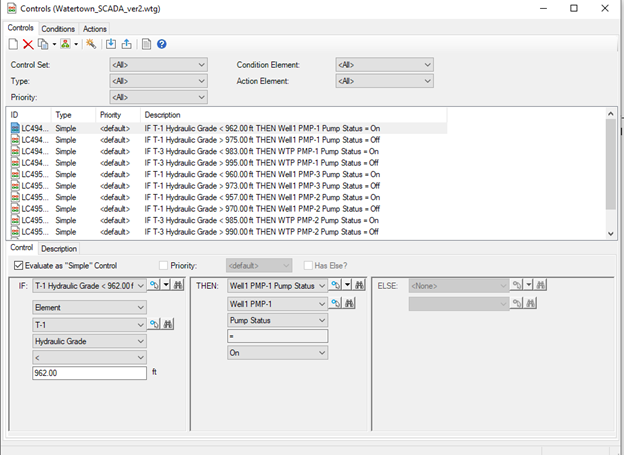Click the binoculars Find icon beside THEN action

tap(359, 285)
